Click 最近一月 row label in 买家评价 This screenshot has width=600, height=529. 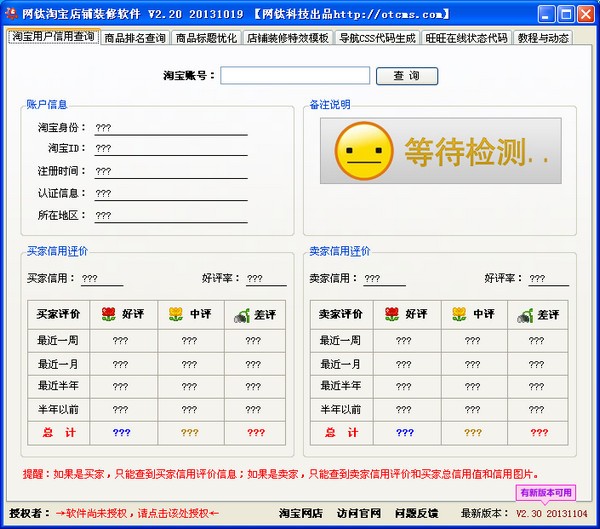58,364
